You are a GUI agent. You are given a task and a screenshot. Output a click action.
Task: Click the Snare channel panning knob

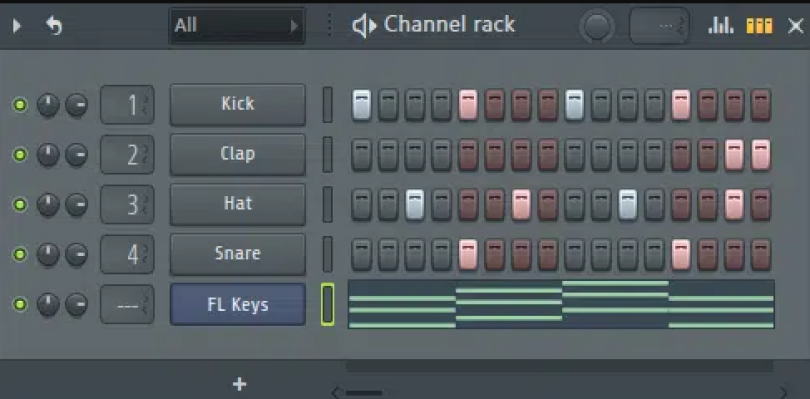48,254
